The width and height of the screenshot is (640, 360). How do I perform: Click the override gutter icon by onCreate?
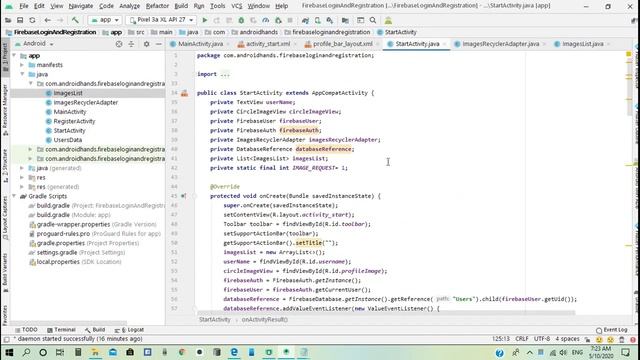click(x=184, y=196)
